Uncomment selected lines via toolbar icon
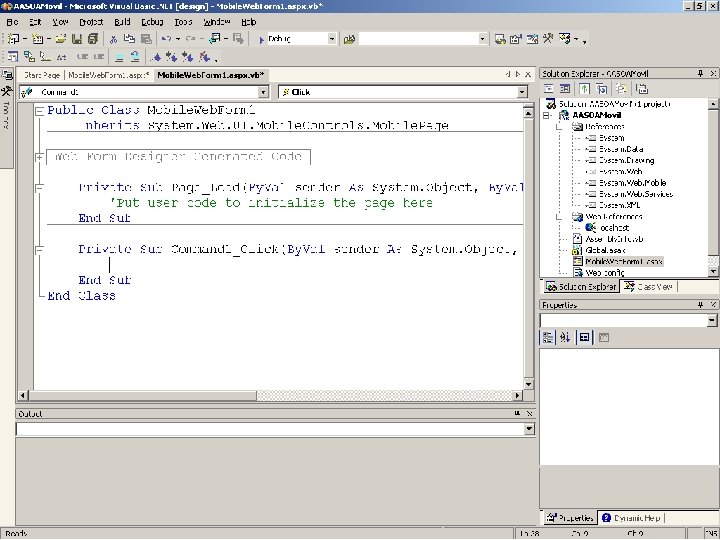Viewport: 720px width, 540px height. pos(135,57)
